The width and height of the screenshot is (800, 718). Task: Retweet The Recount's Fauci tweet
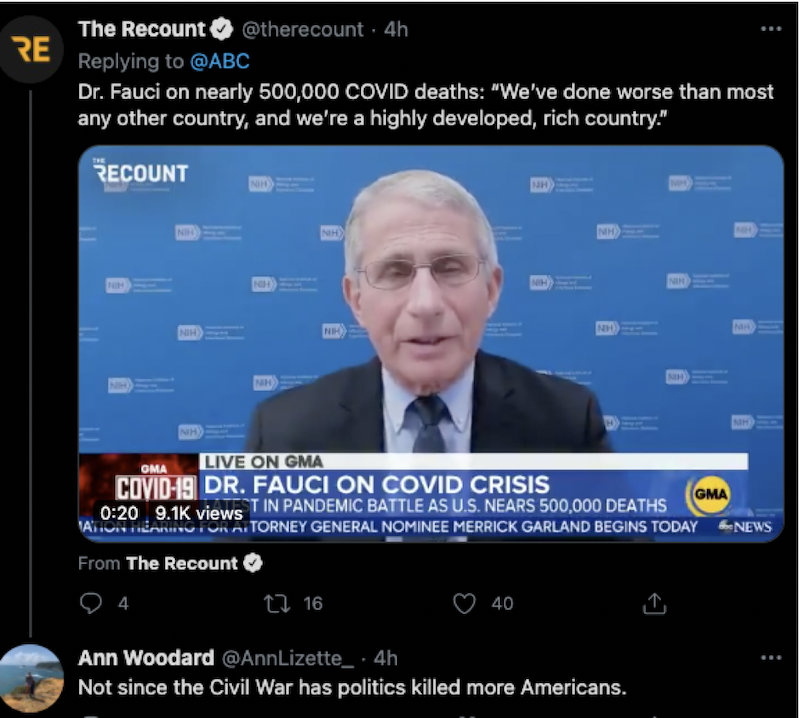pyautogui.click(x=277, y=604)
